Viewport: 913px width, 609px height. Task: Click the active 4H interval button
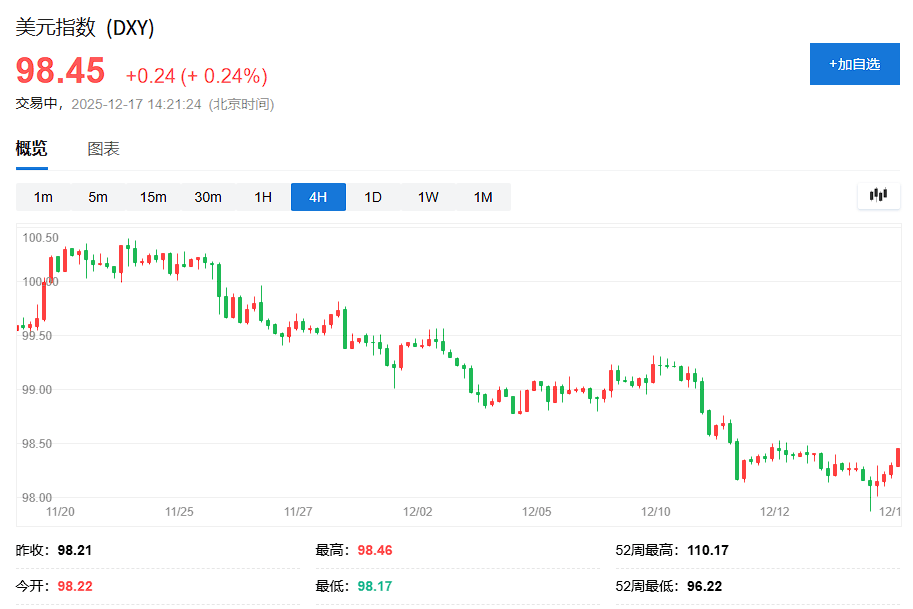[318, 197]
